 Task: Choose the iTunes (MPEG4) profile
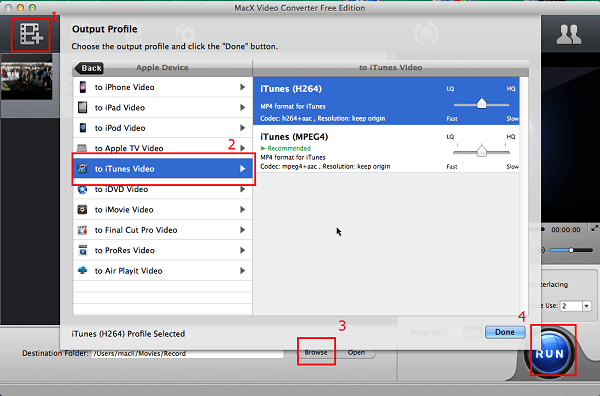(x=386, y=149)
